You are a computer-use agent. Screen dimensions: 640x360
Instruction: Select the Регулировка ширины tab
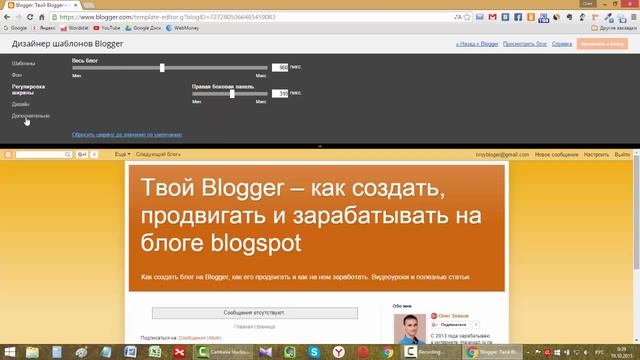28,90
